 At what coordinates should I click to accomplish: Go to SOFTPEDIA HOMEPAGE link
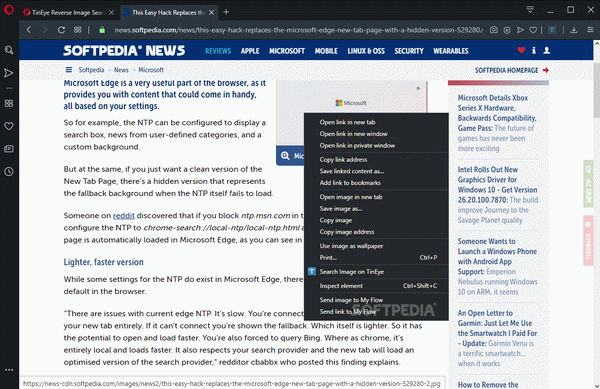pos(512,70)
